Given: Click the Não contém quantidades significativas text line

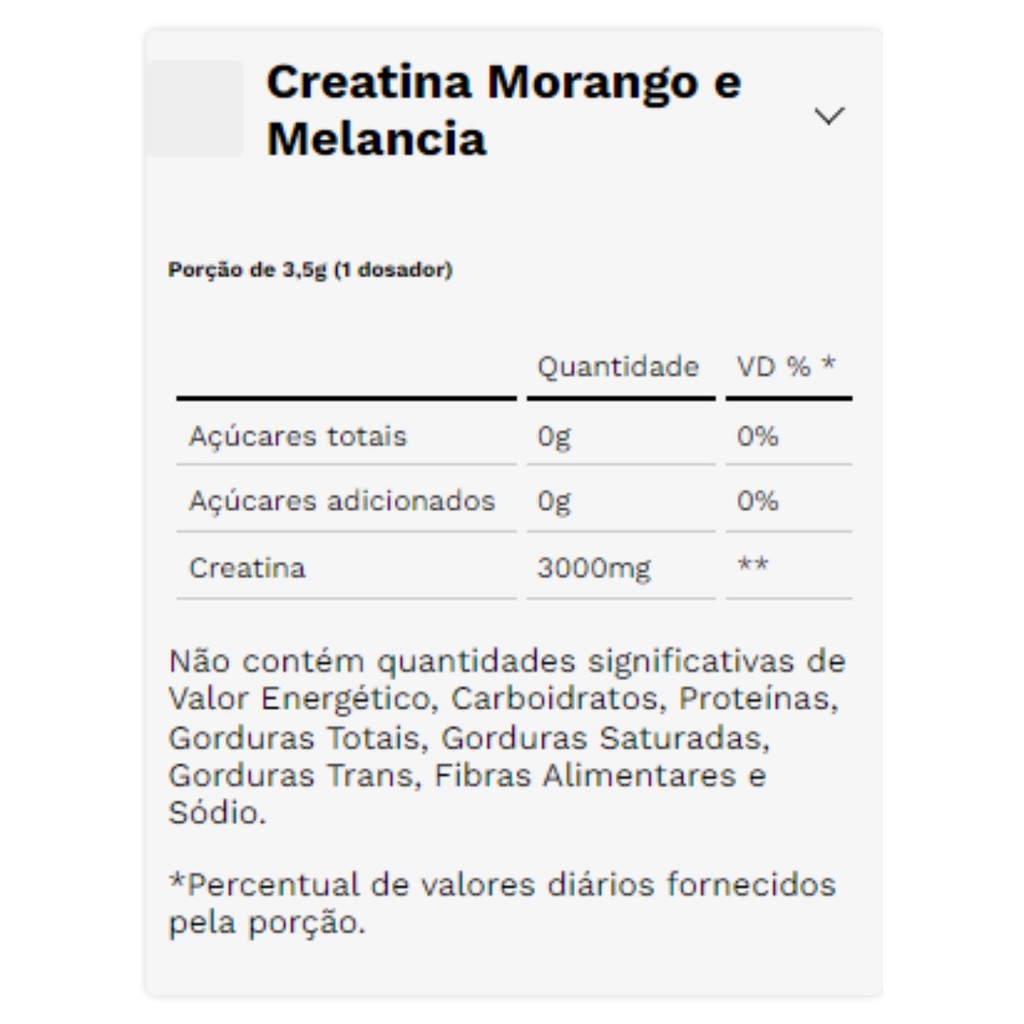Looking at the screenshot, I should (x=507, y=661).
